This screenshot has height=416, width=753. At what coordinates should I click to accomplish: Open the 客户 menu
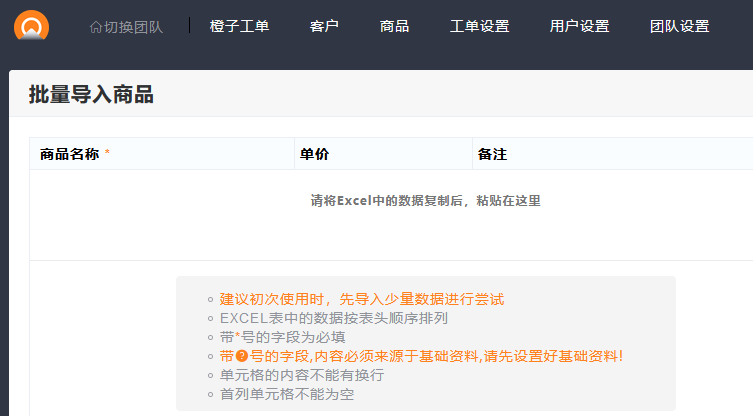click(x=324, y=27)
